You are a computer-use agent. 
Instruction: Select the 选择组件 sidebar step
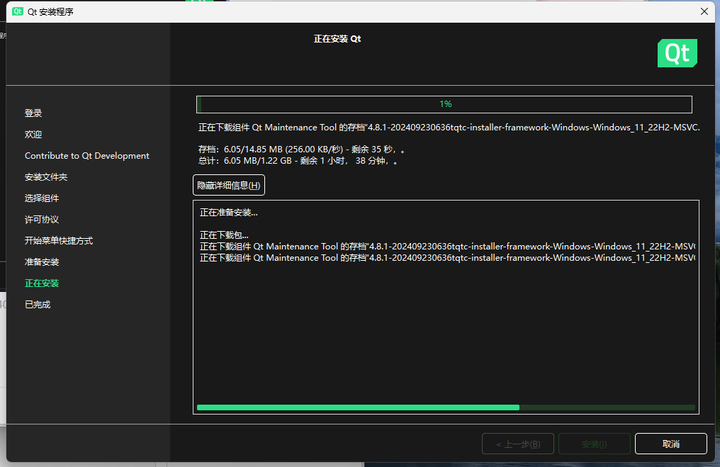[42, 198]
